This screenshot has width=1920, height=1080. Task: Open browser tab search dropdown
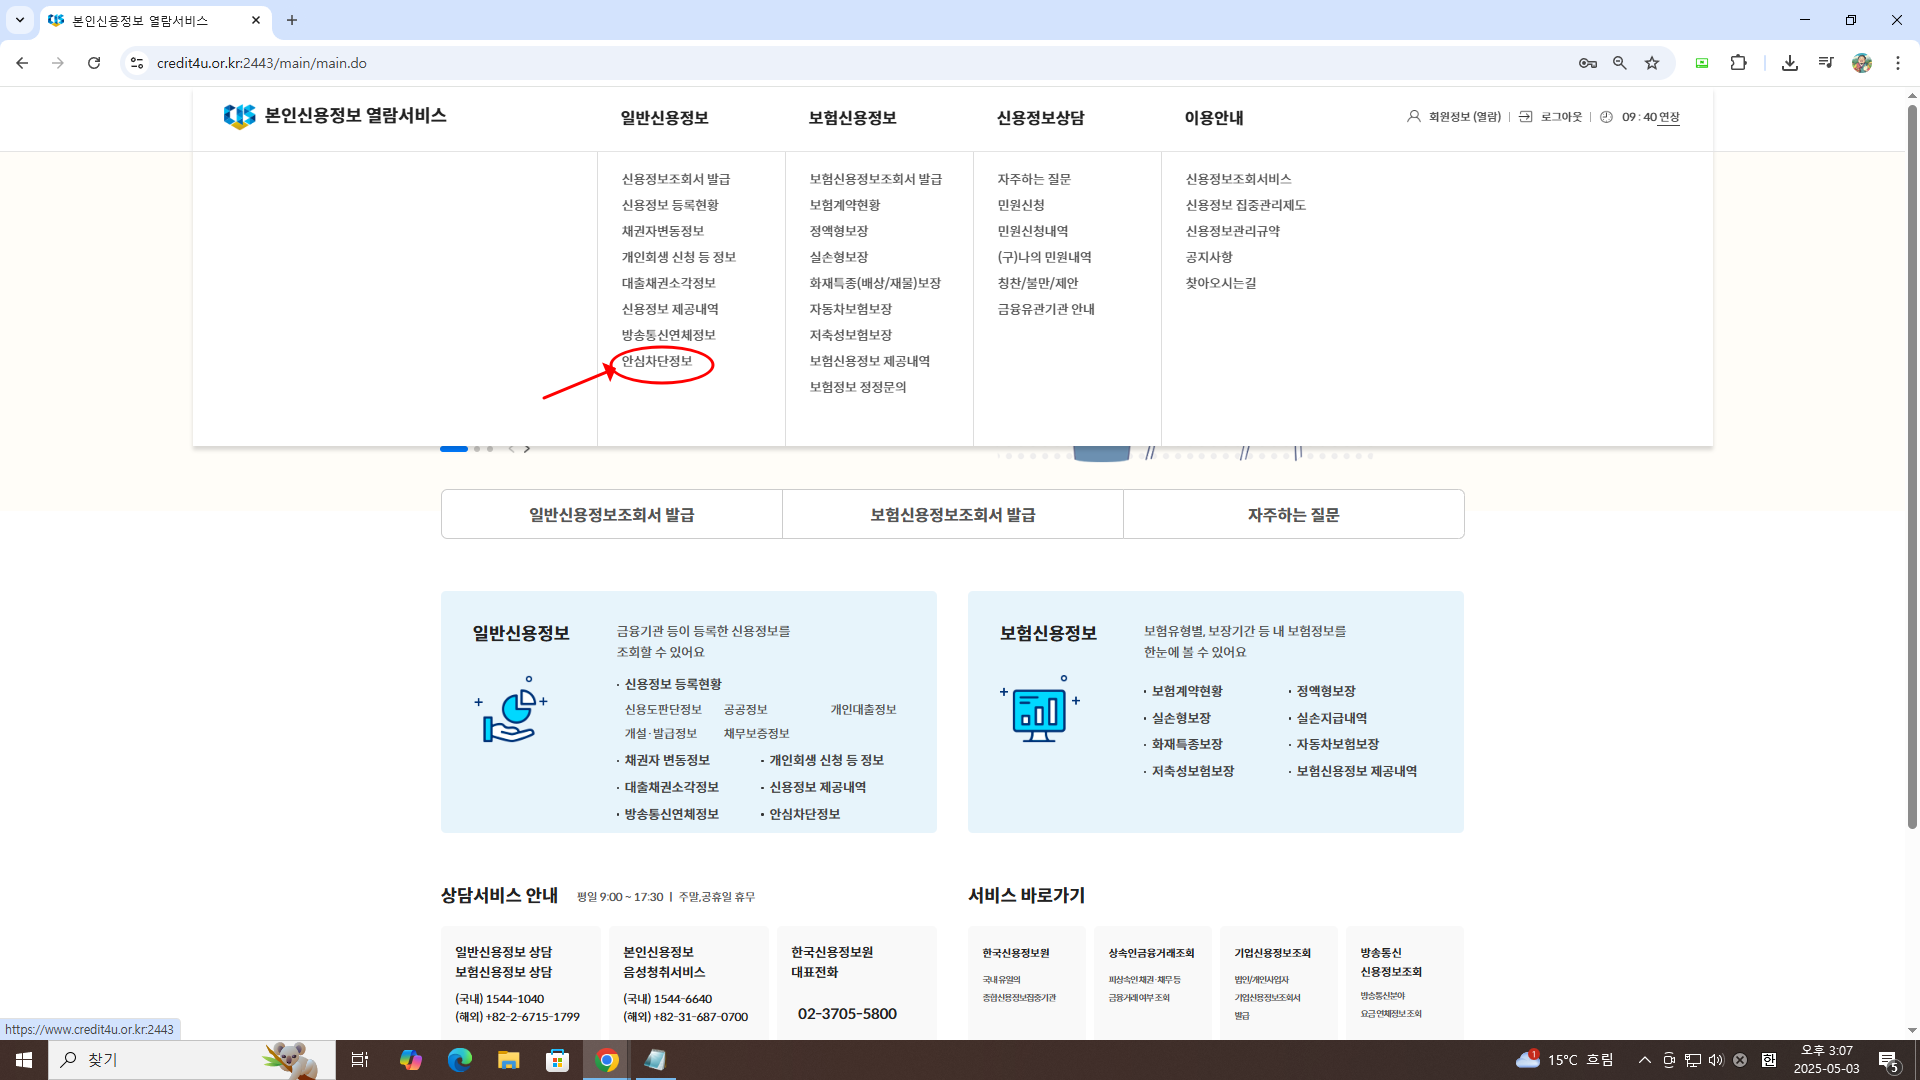click(20, 20)
